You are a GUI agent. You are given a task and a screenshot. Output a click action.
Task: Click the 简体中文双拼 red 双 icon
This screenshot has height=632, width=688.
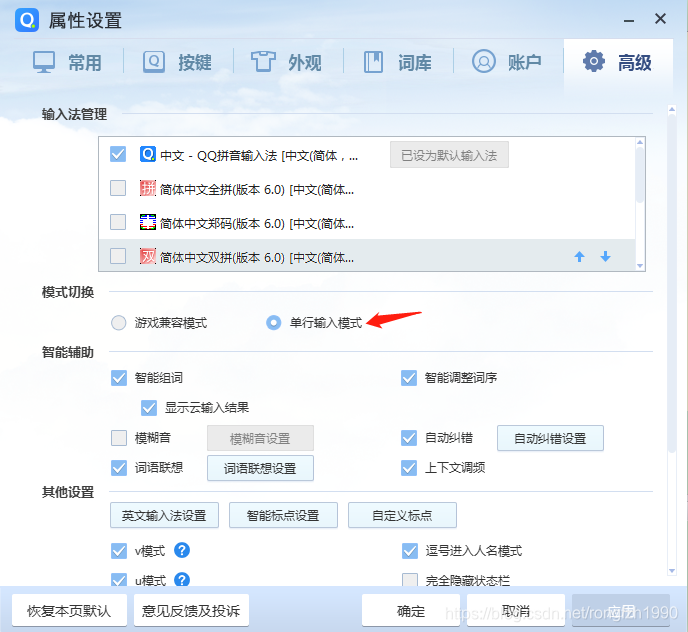[x=147, y=256]
